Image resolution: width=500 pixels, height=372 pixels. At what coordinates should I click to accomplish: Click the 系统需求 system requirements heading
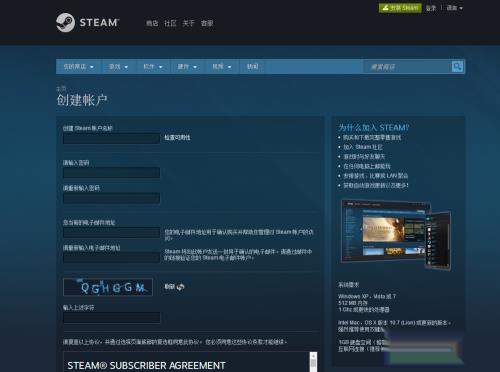[x=349, y=285]
